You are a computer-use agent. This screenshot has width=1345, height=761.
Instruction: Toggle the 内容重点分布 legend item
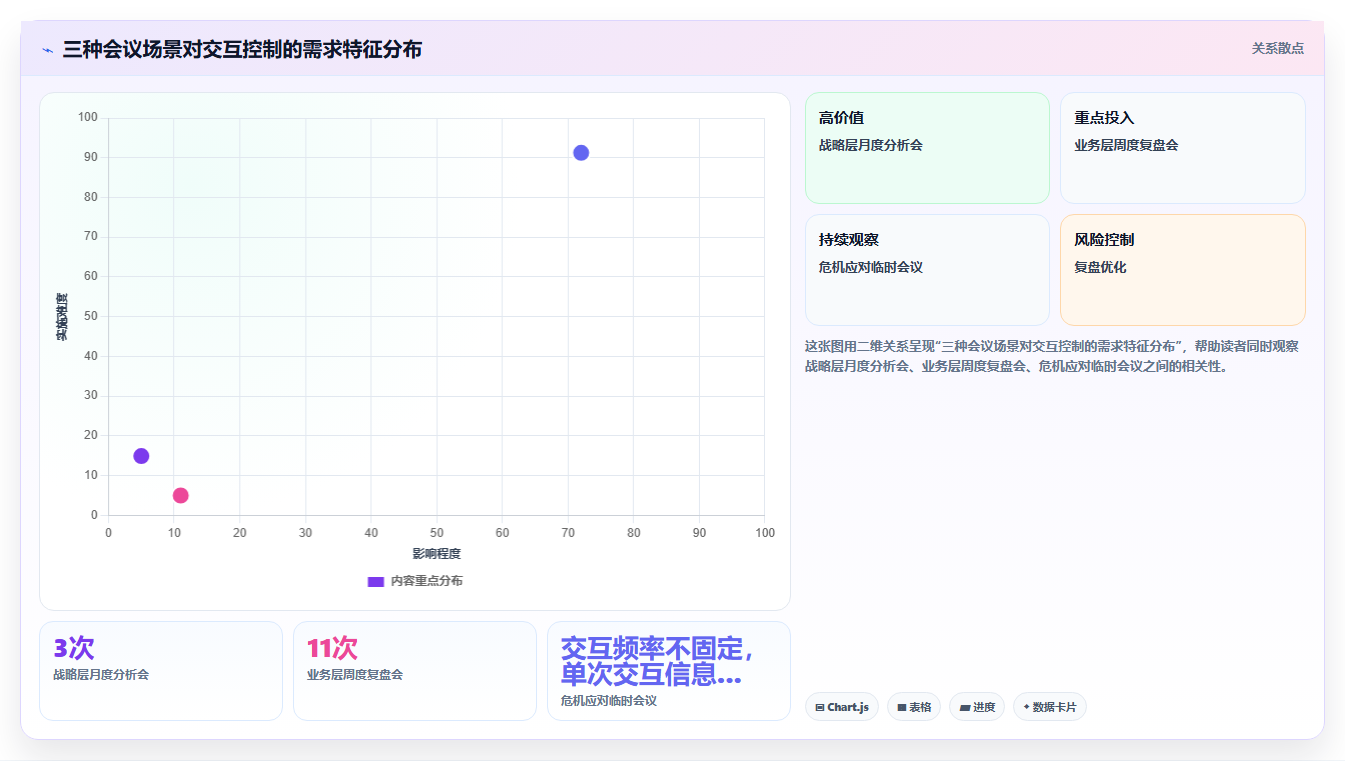(x=415, y=581)
